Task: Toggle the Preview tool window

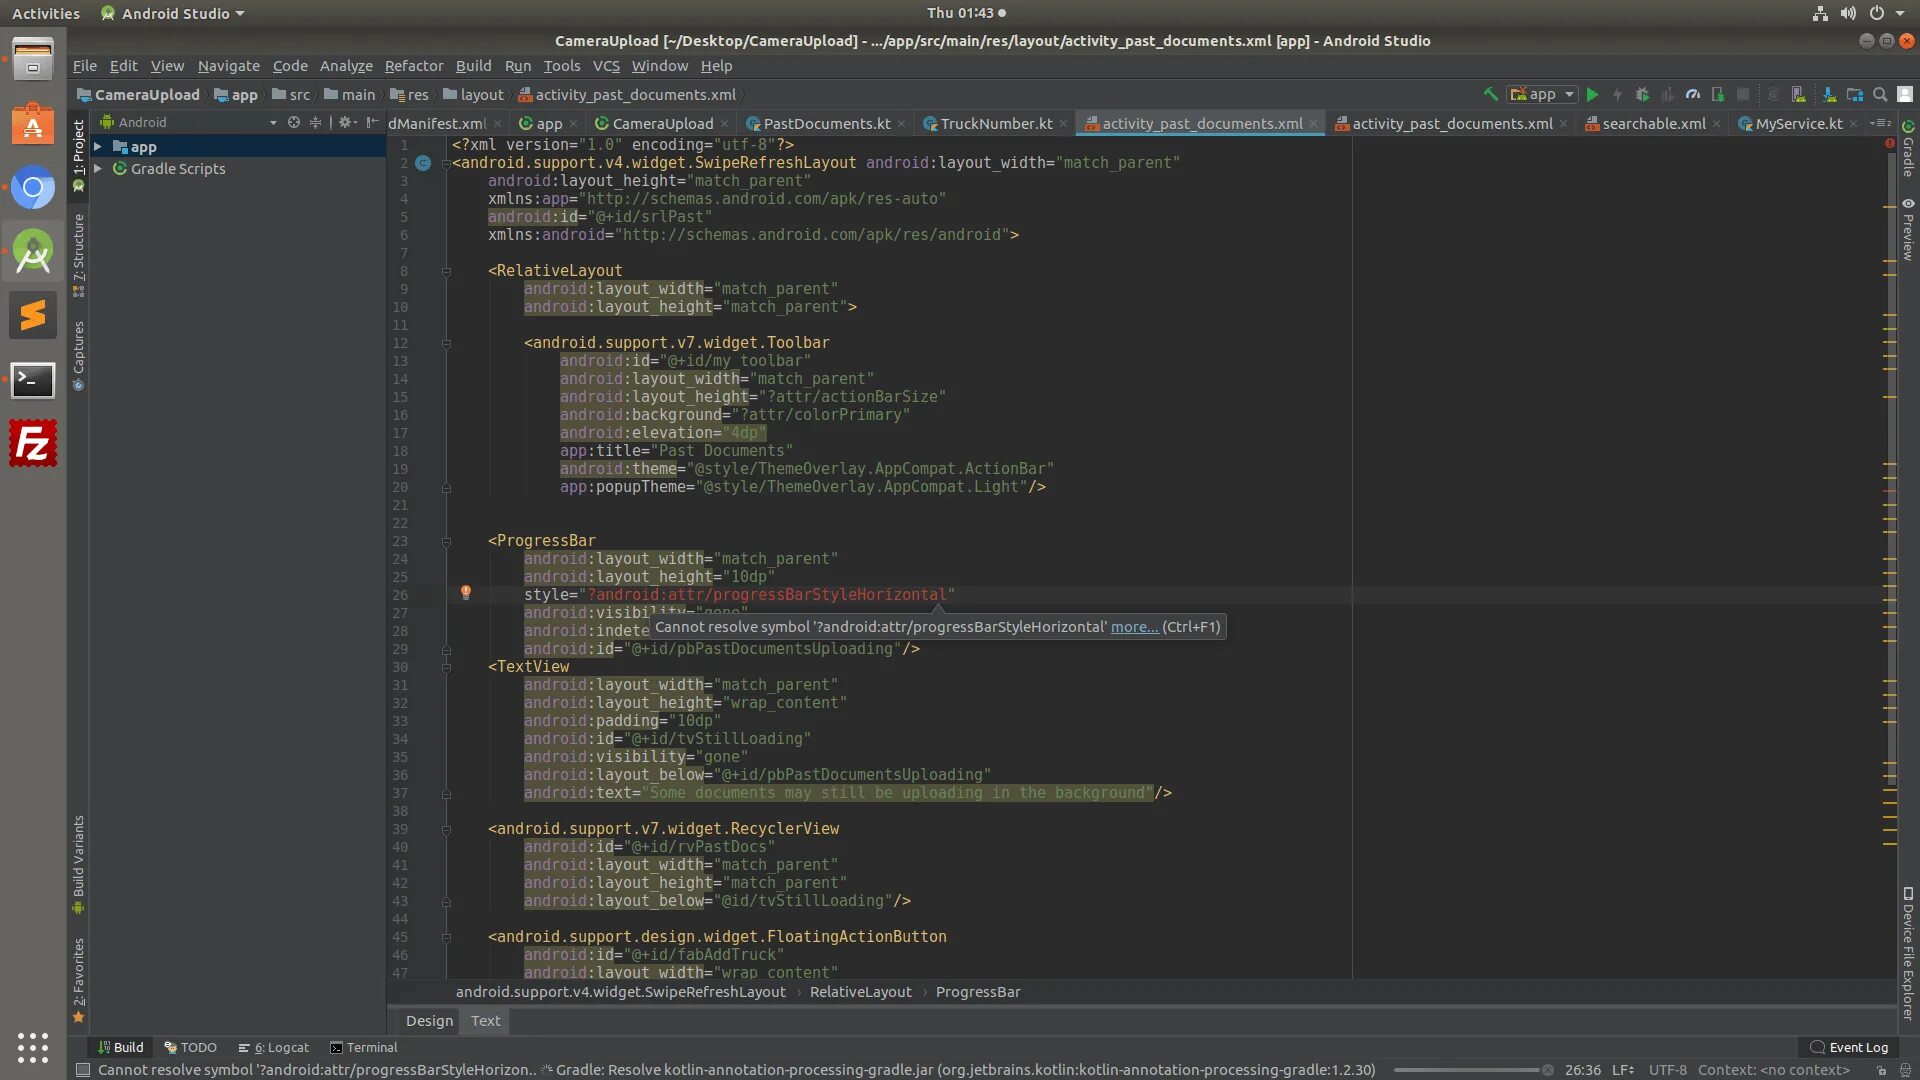Action: tap(1908, 230)
